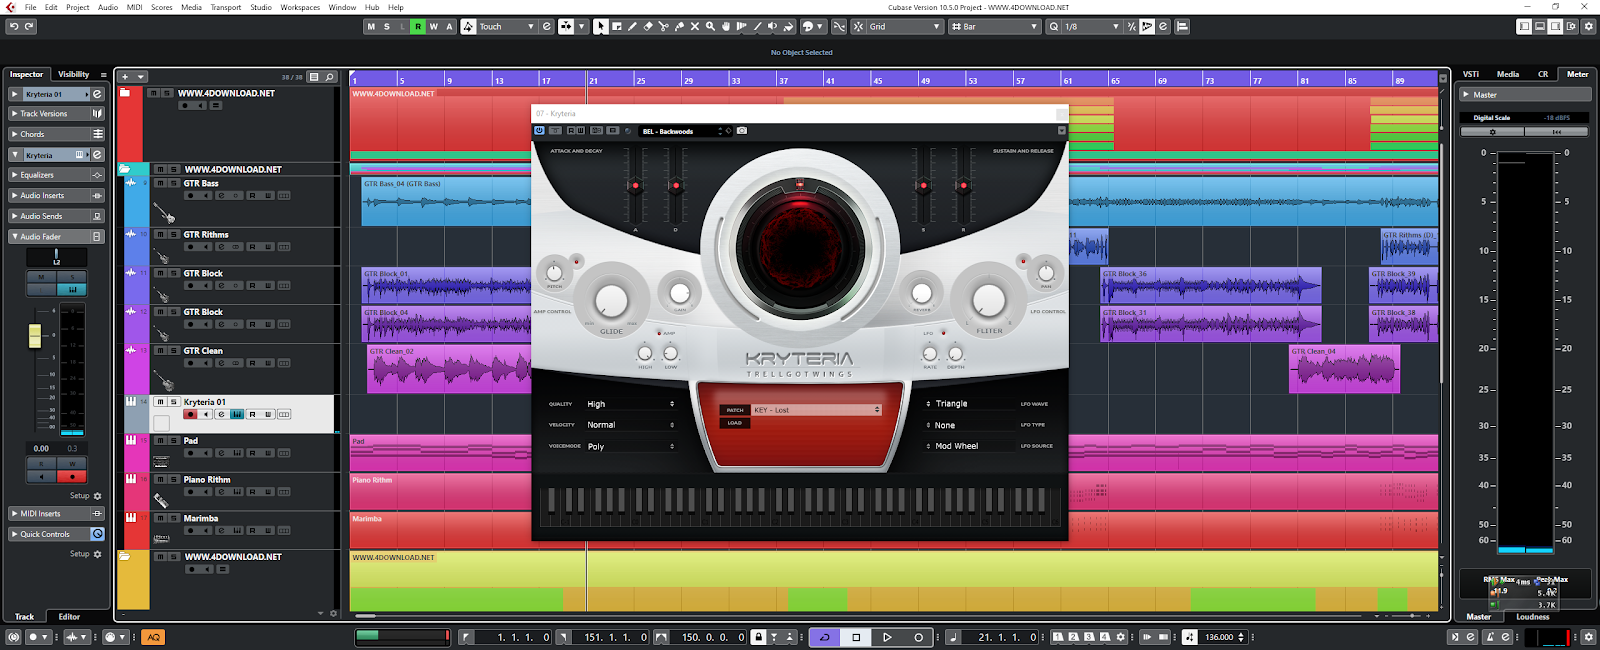1600x650 pixels.
Task: Click the tempo 136.000 field
Action: click(x=1221, y=637)
